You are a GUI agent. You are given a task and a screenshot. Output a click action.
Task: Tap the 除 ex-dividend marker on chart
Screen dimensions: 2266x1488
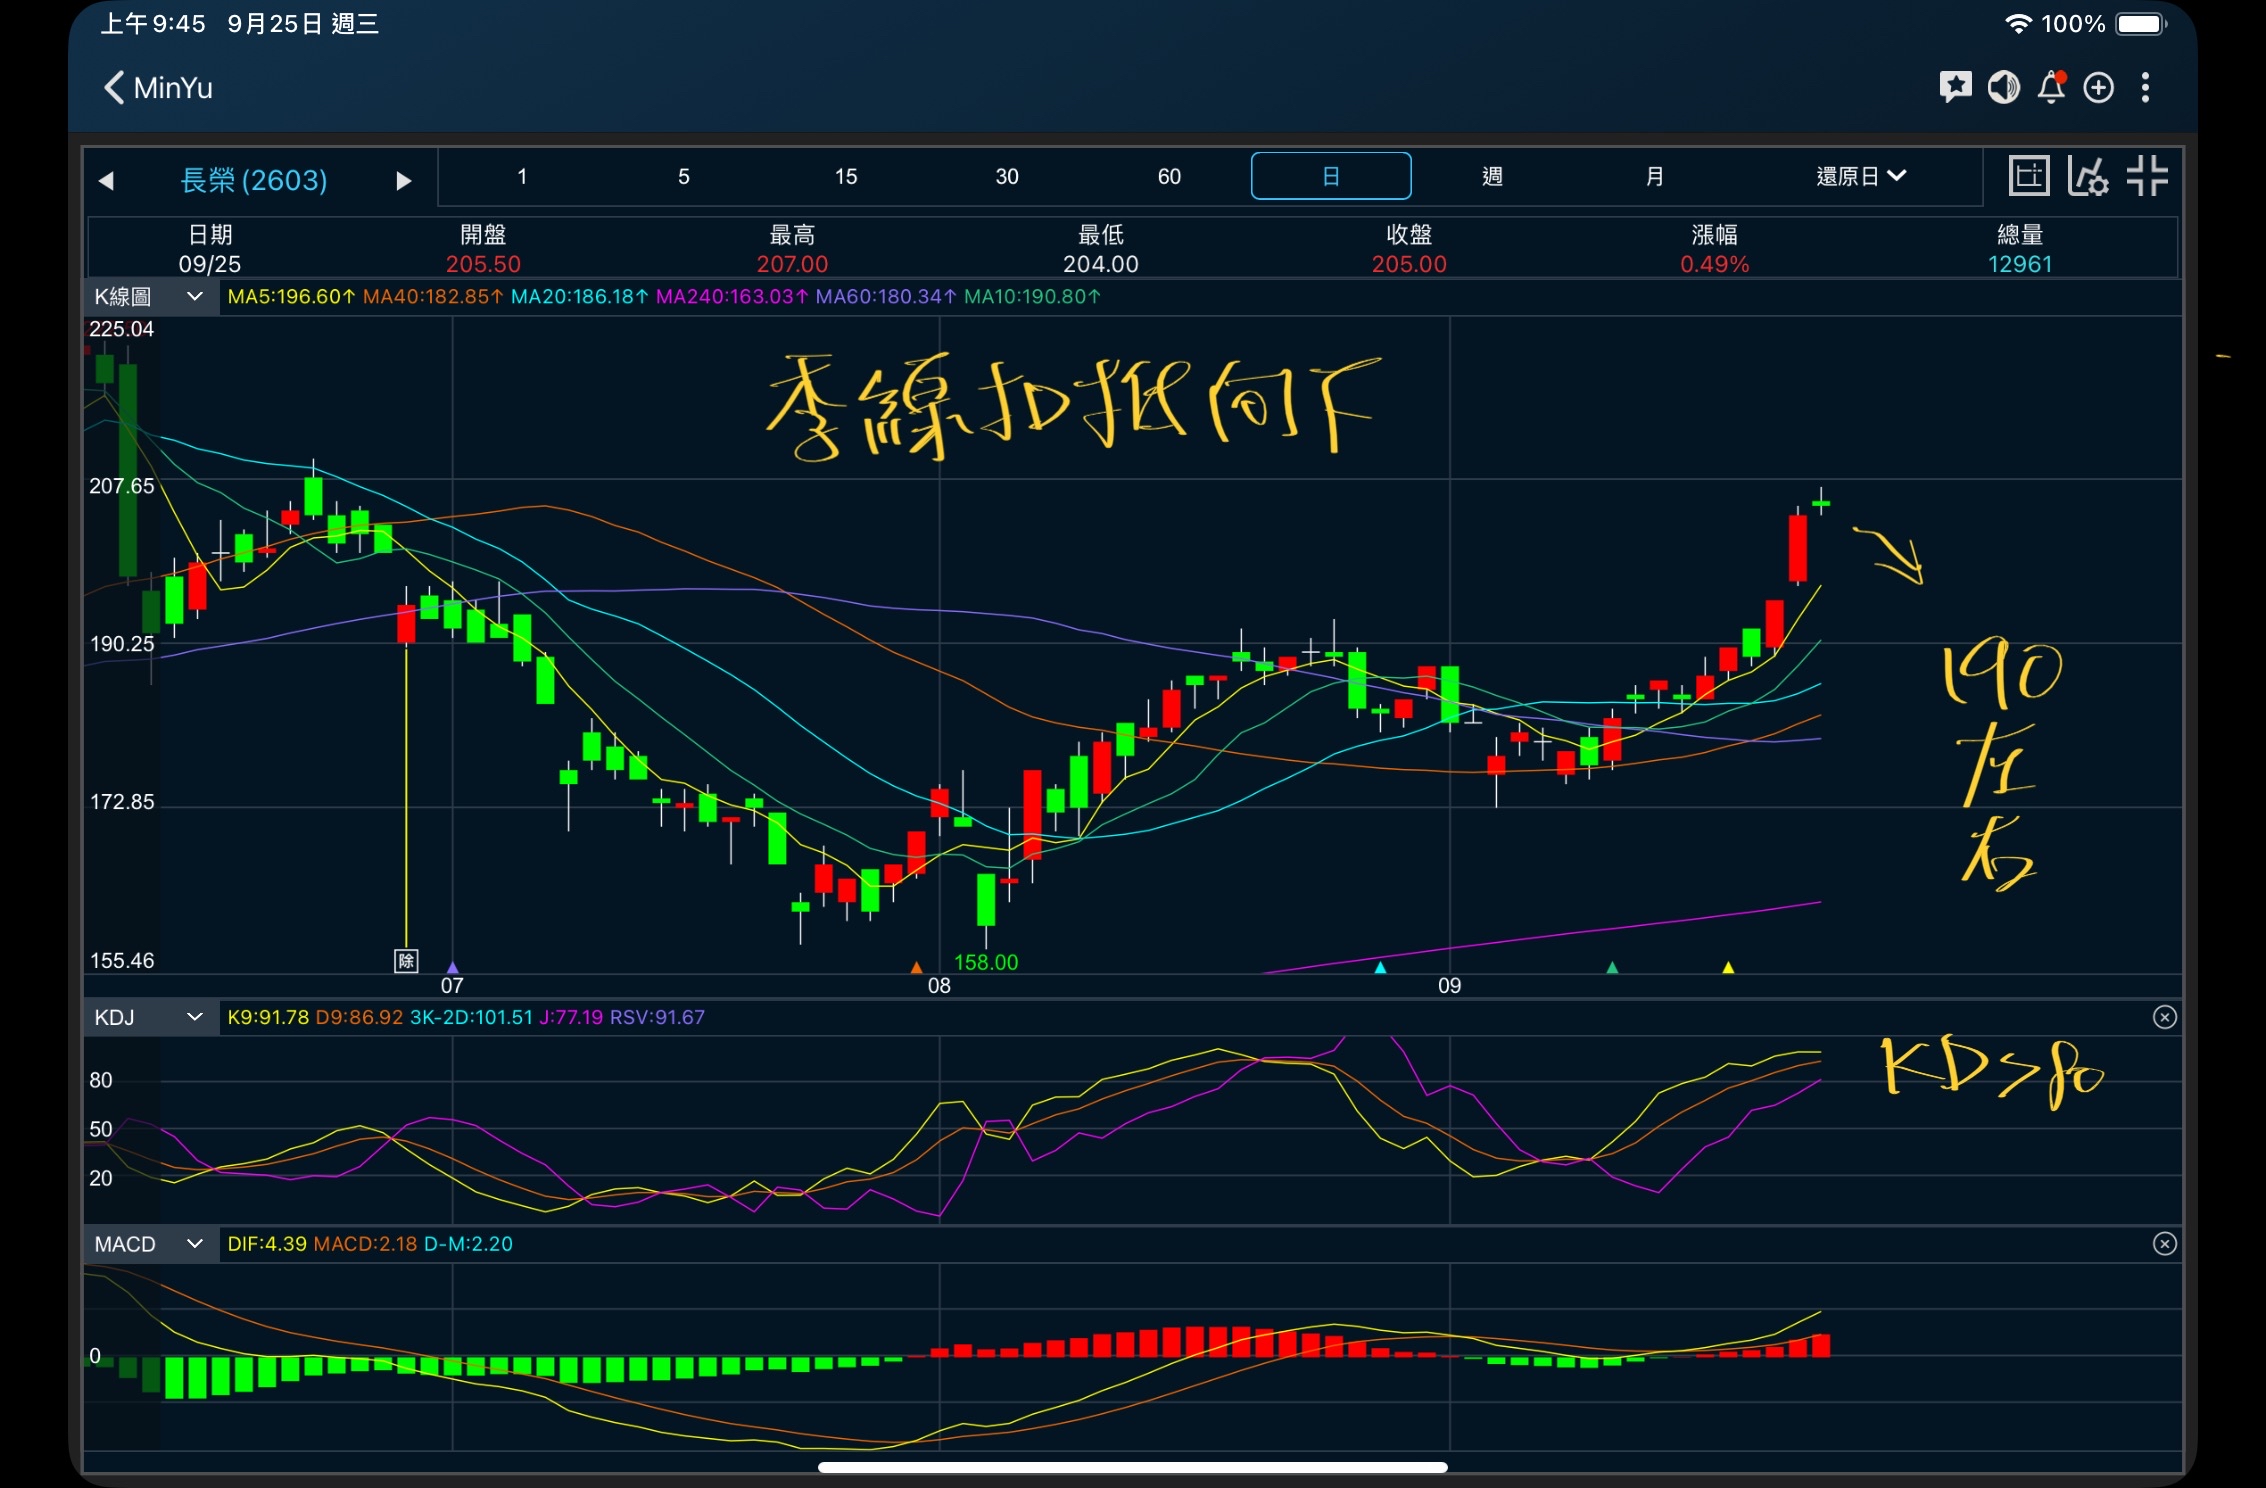[x=406, y=961]
